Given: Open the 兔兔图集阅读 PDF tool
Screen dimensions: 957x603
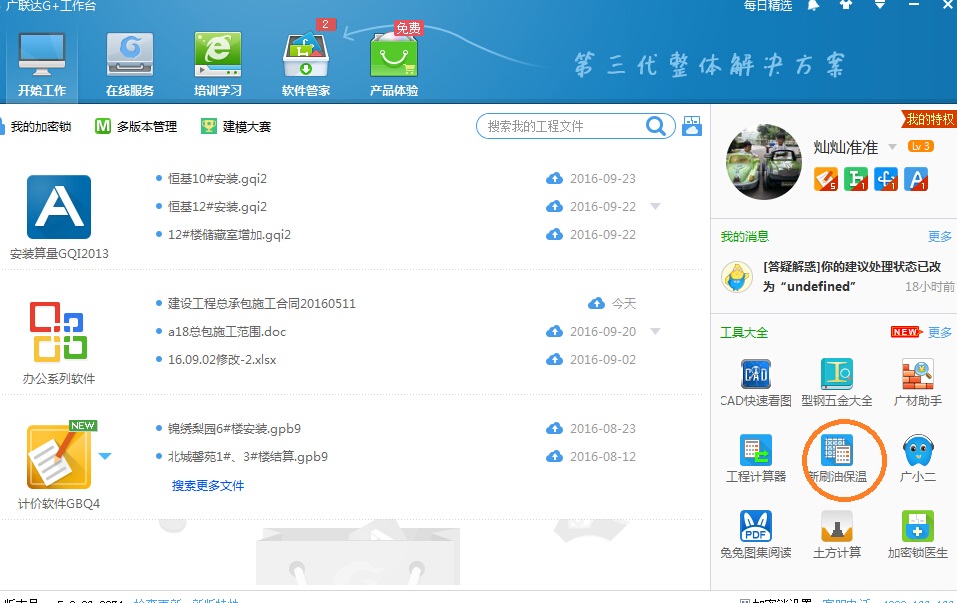Looking at the screenshot, I should [x=756, y=535].
